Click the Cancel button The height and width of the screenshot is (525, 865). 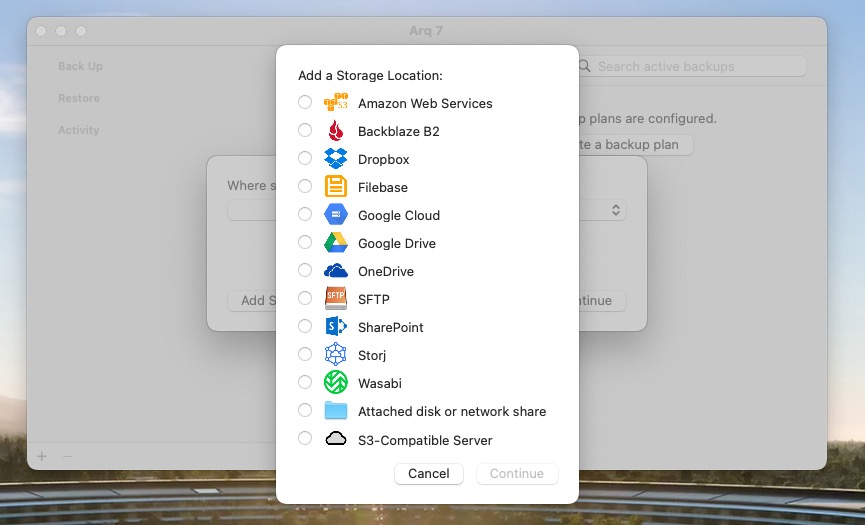click(x=429, y=474)
